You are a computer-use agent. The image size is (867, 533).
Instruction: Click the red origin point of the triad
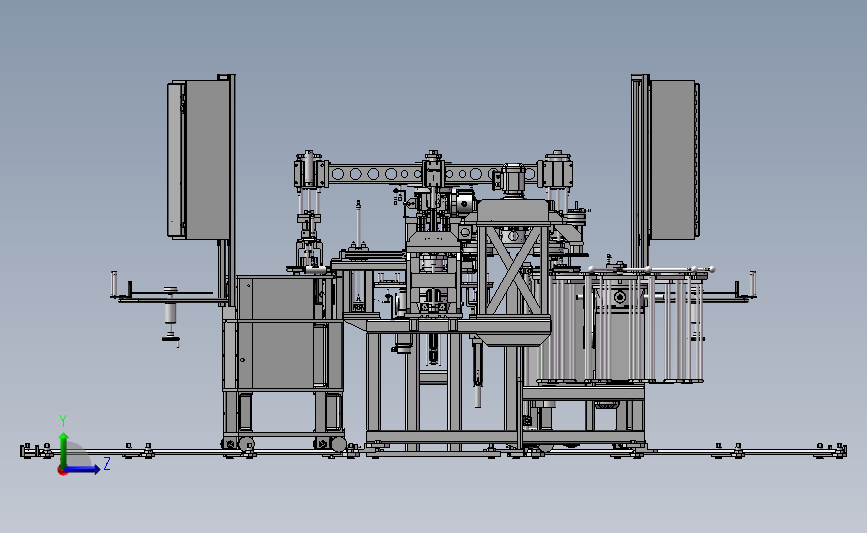(62, 471)
